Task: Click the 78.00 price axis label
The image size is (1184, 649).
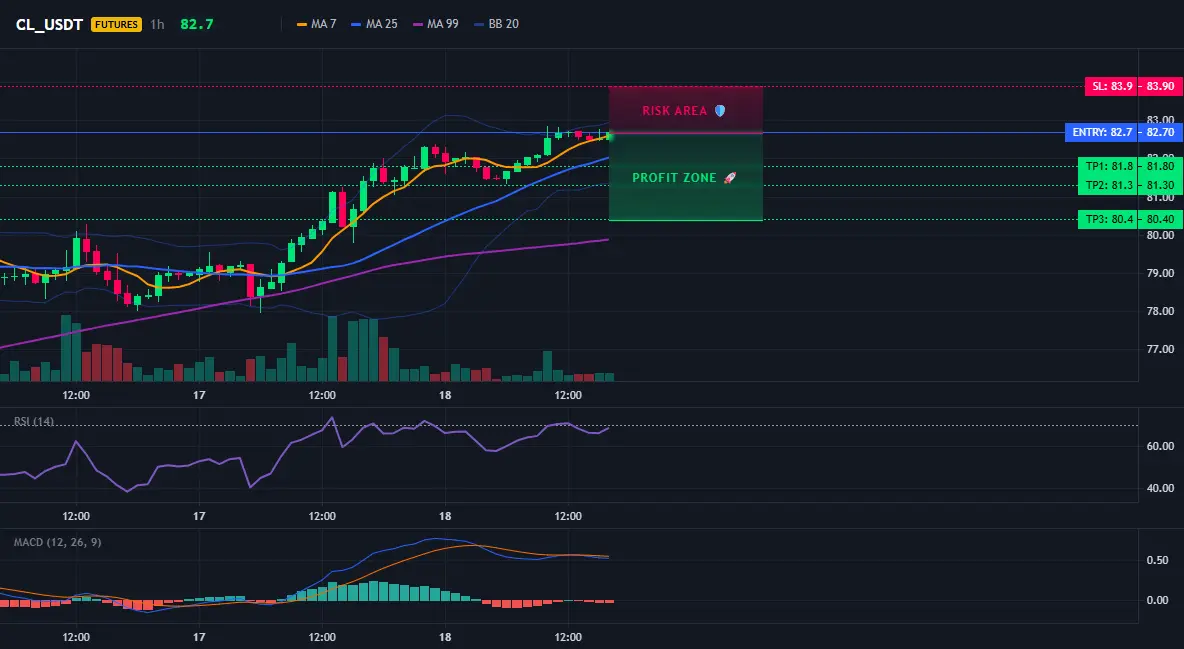Action: click(1161, 311)
